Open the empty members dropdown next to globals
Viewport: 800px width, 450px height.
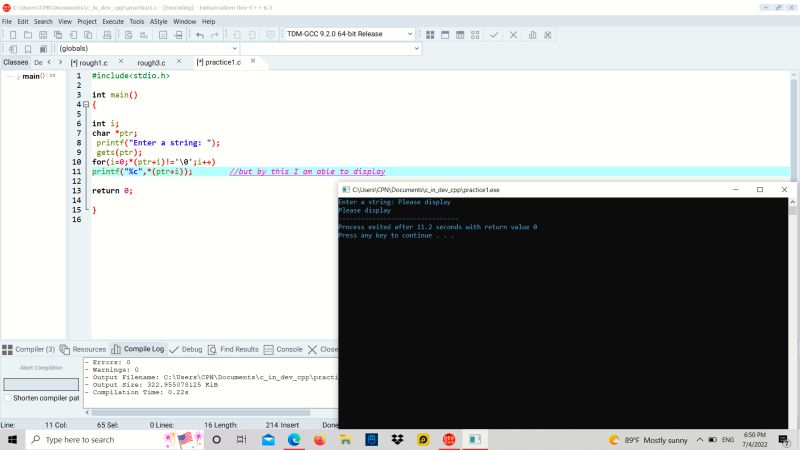point(331,48)
